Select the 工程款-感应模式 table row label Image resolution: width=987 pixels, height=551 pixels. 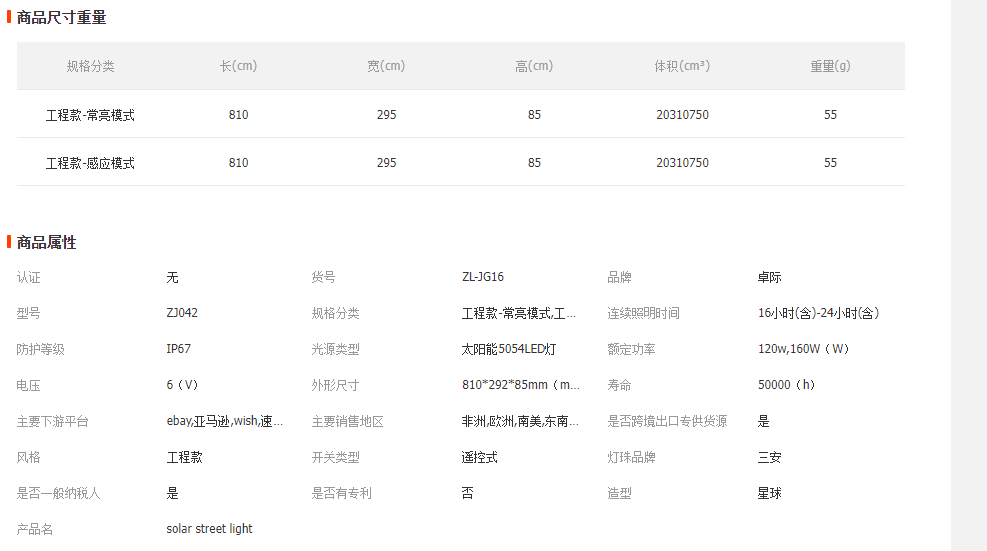90,163
